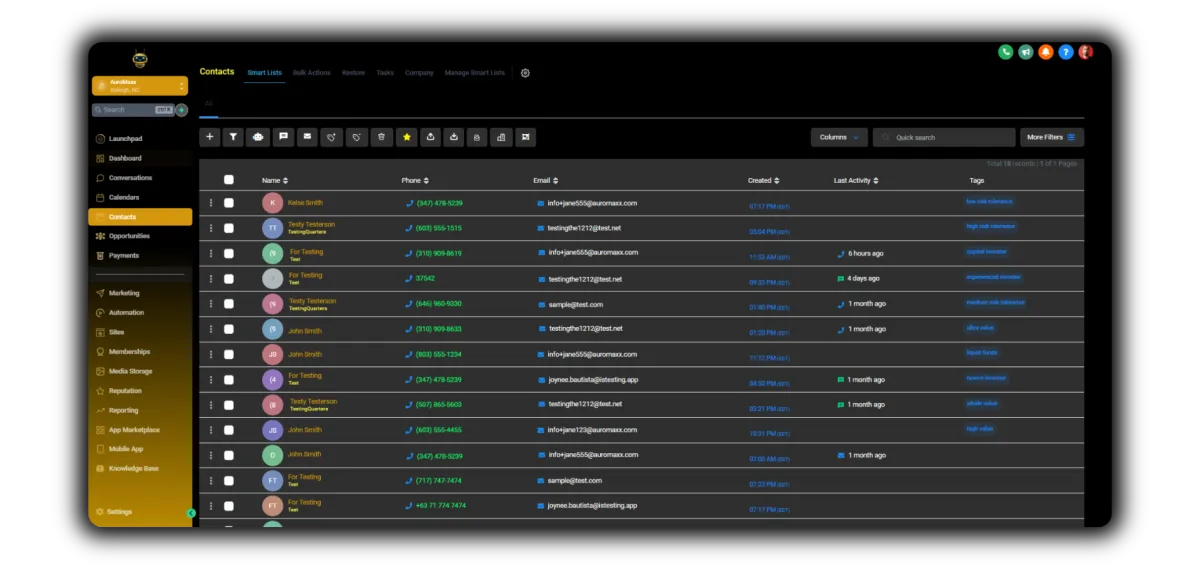Select checkbox for (646) 960-9330 row
This screenshot has height=574, width=1200.
[229, 304]
